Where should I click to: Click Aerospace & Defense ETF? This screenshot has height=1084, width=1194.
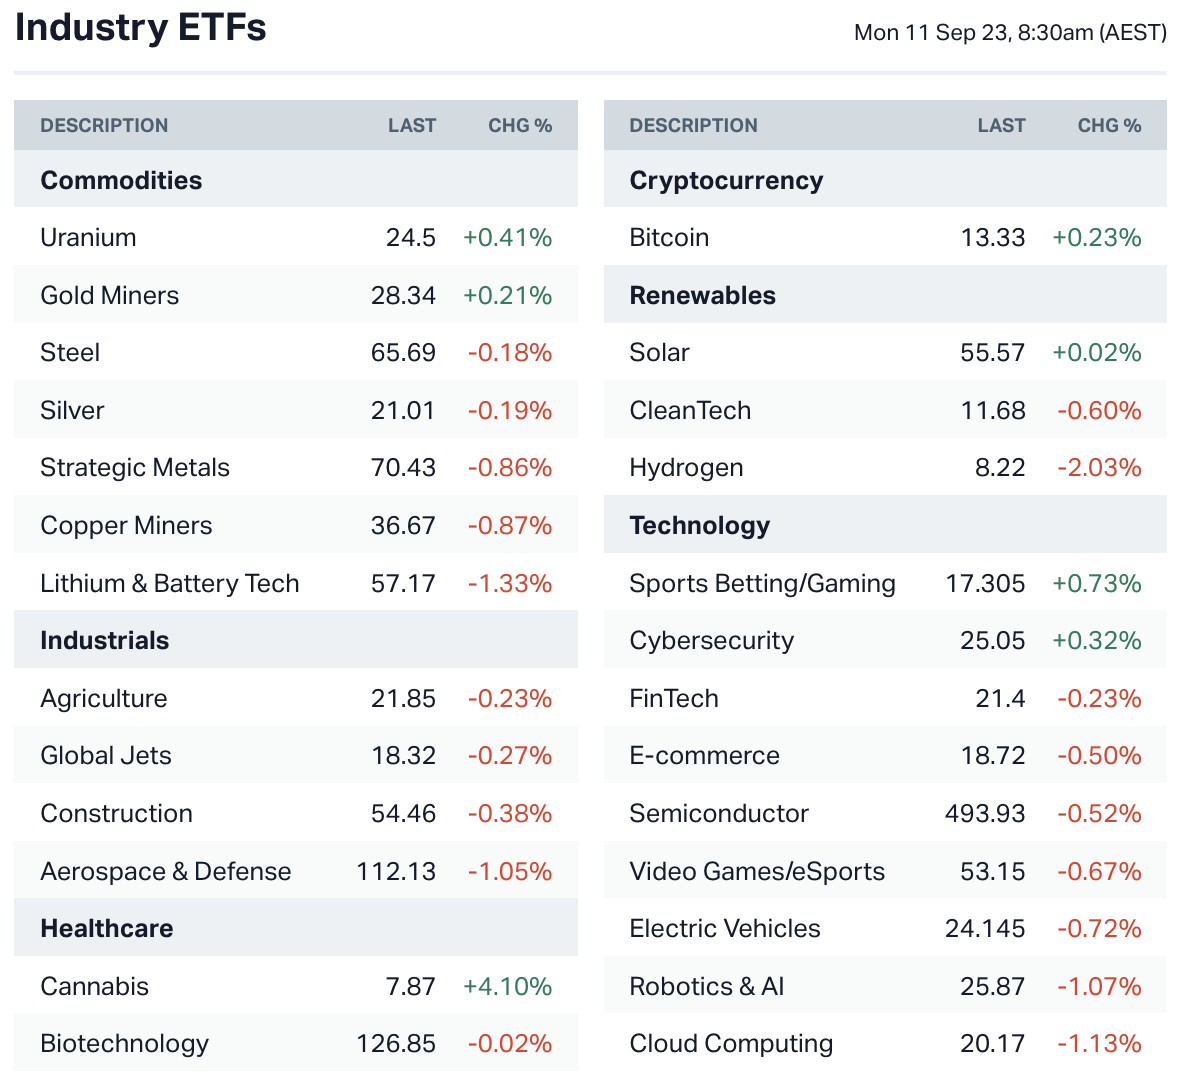[165, 872]
